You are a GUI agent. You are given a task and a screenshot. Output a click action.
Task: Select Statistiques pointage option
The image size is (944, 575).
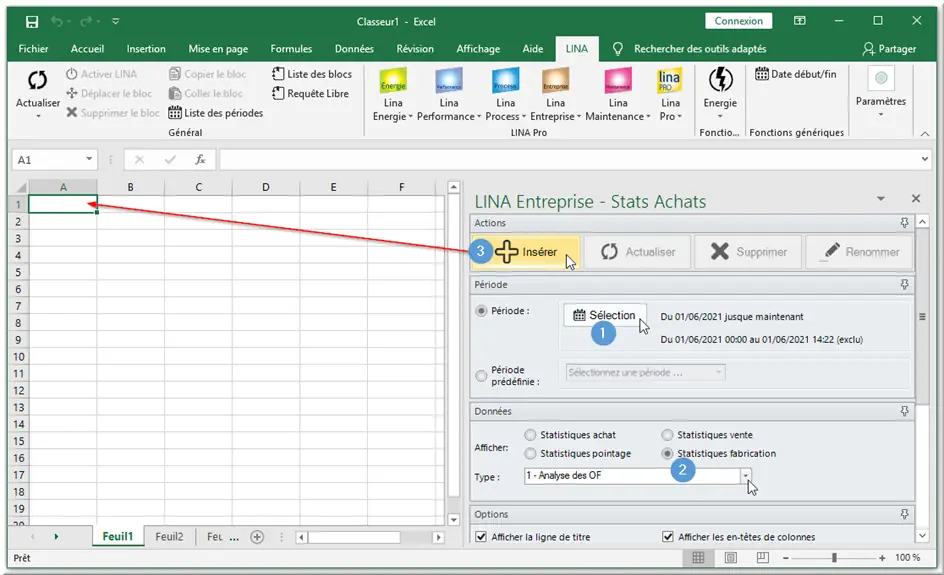[x=530, y=453]
